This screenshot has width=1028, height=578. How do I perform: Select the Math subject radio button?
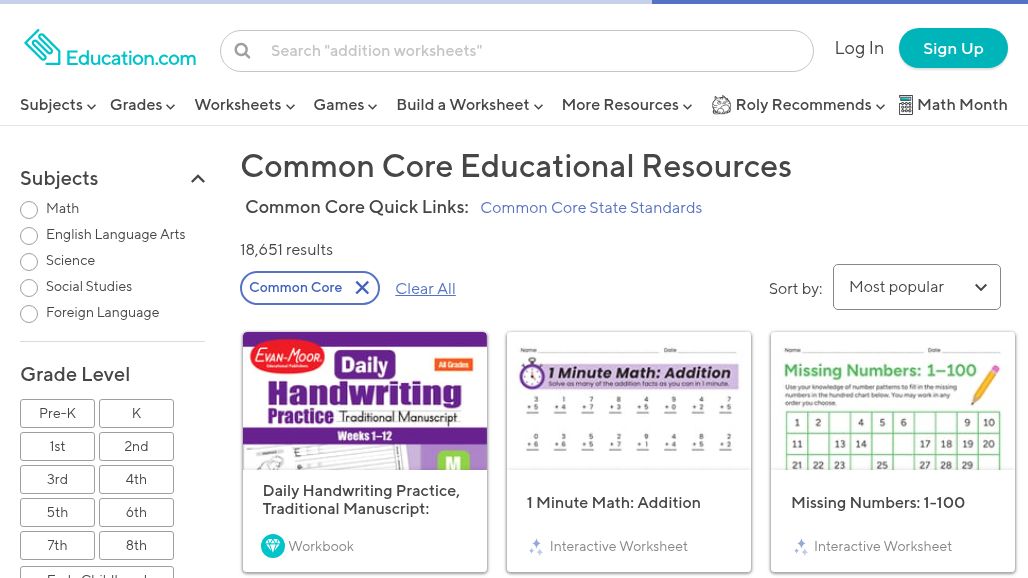[x=29, y=210]
